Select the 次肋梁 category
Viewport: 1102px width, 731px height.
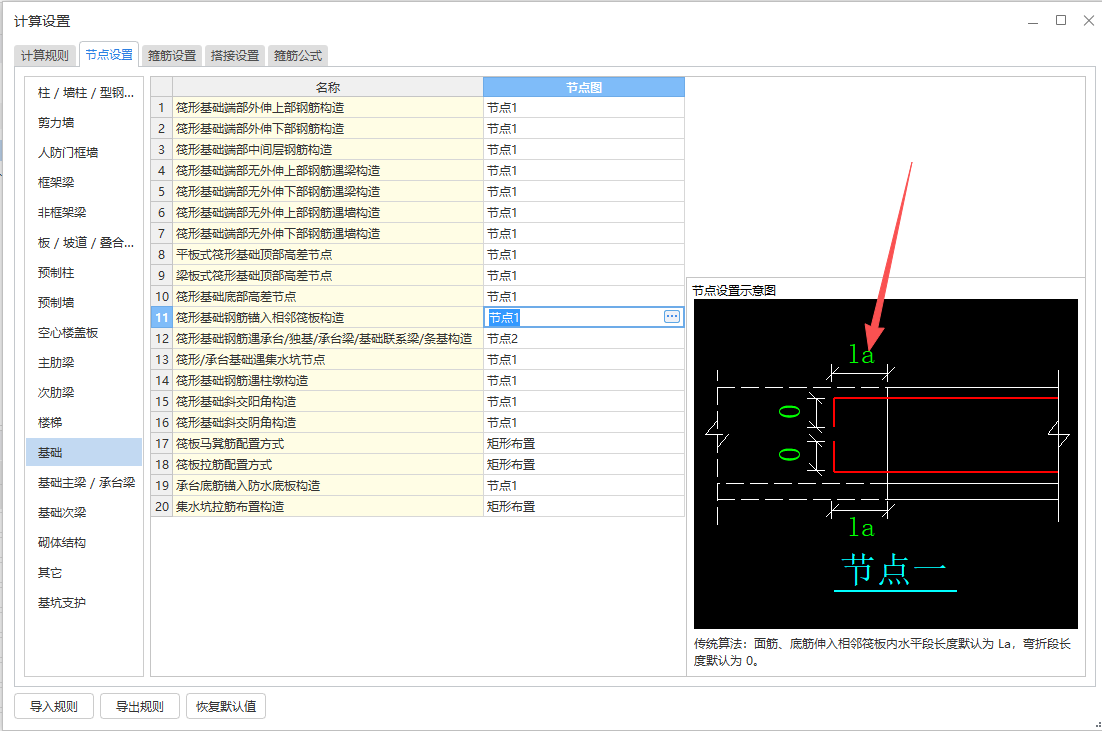point(84,393)
